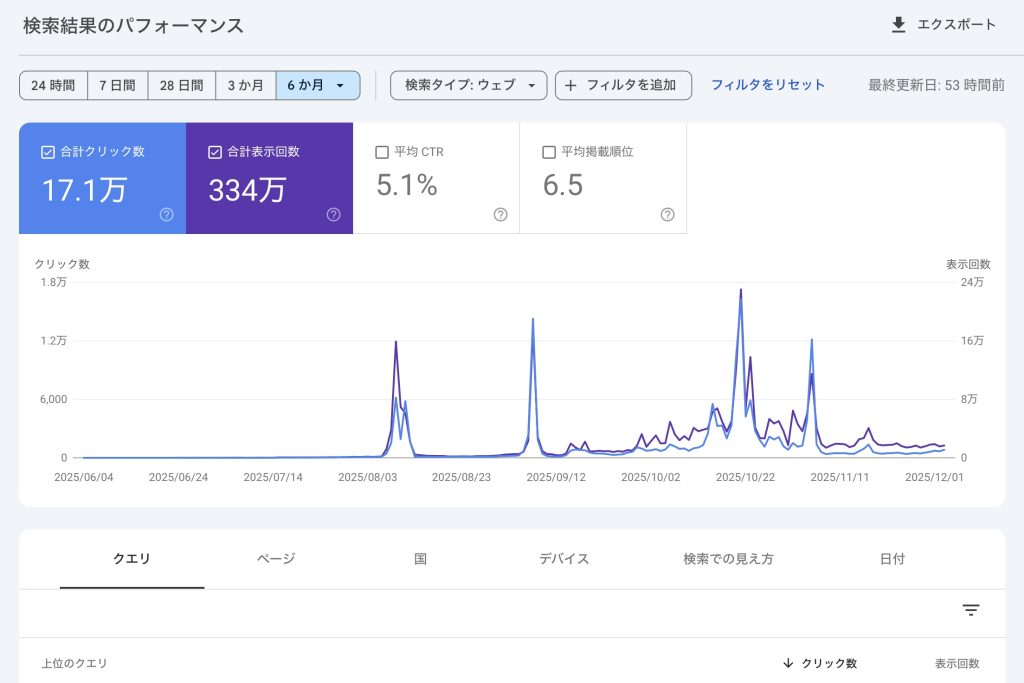Uncheck the 合計クリック数 checkbox

[x=48, y=152]
